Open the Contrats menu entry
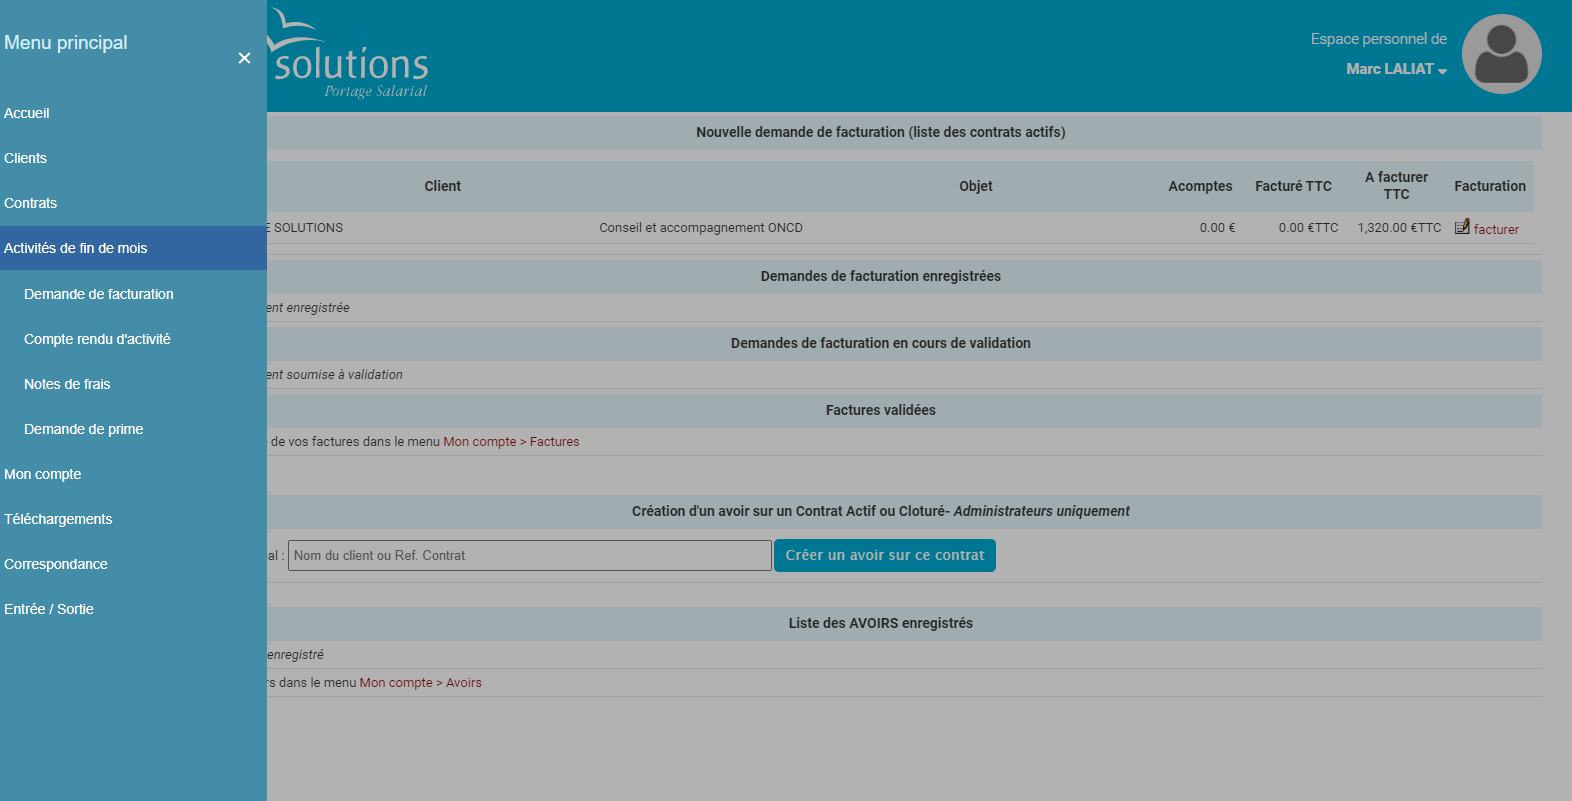1572x801 pixels. [x=30, y=203]
